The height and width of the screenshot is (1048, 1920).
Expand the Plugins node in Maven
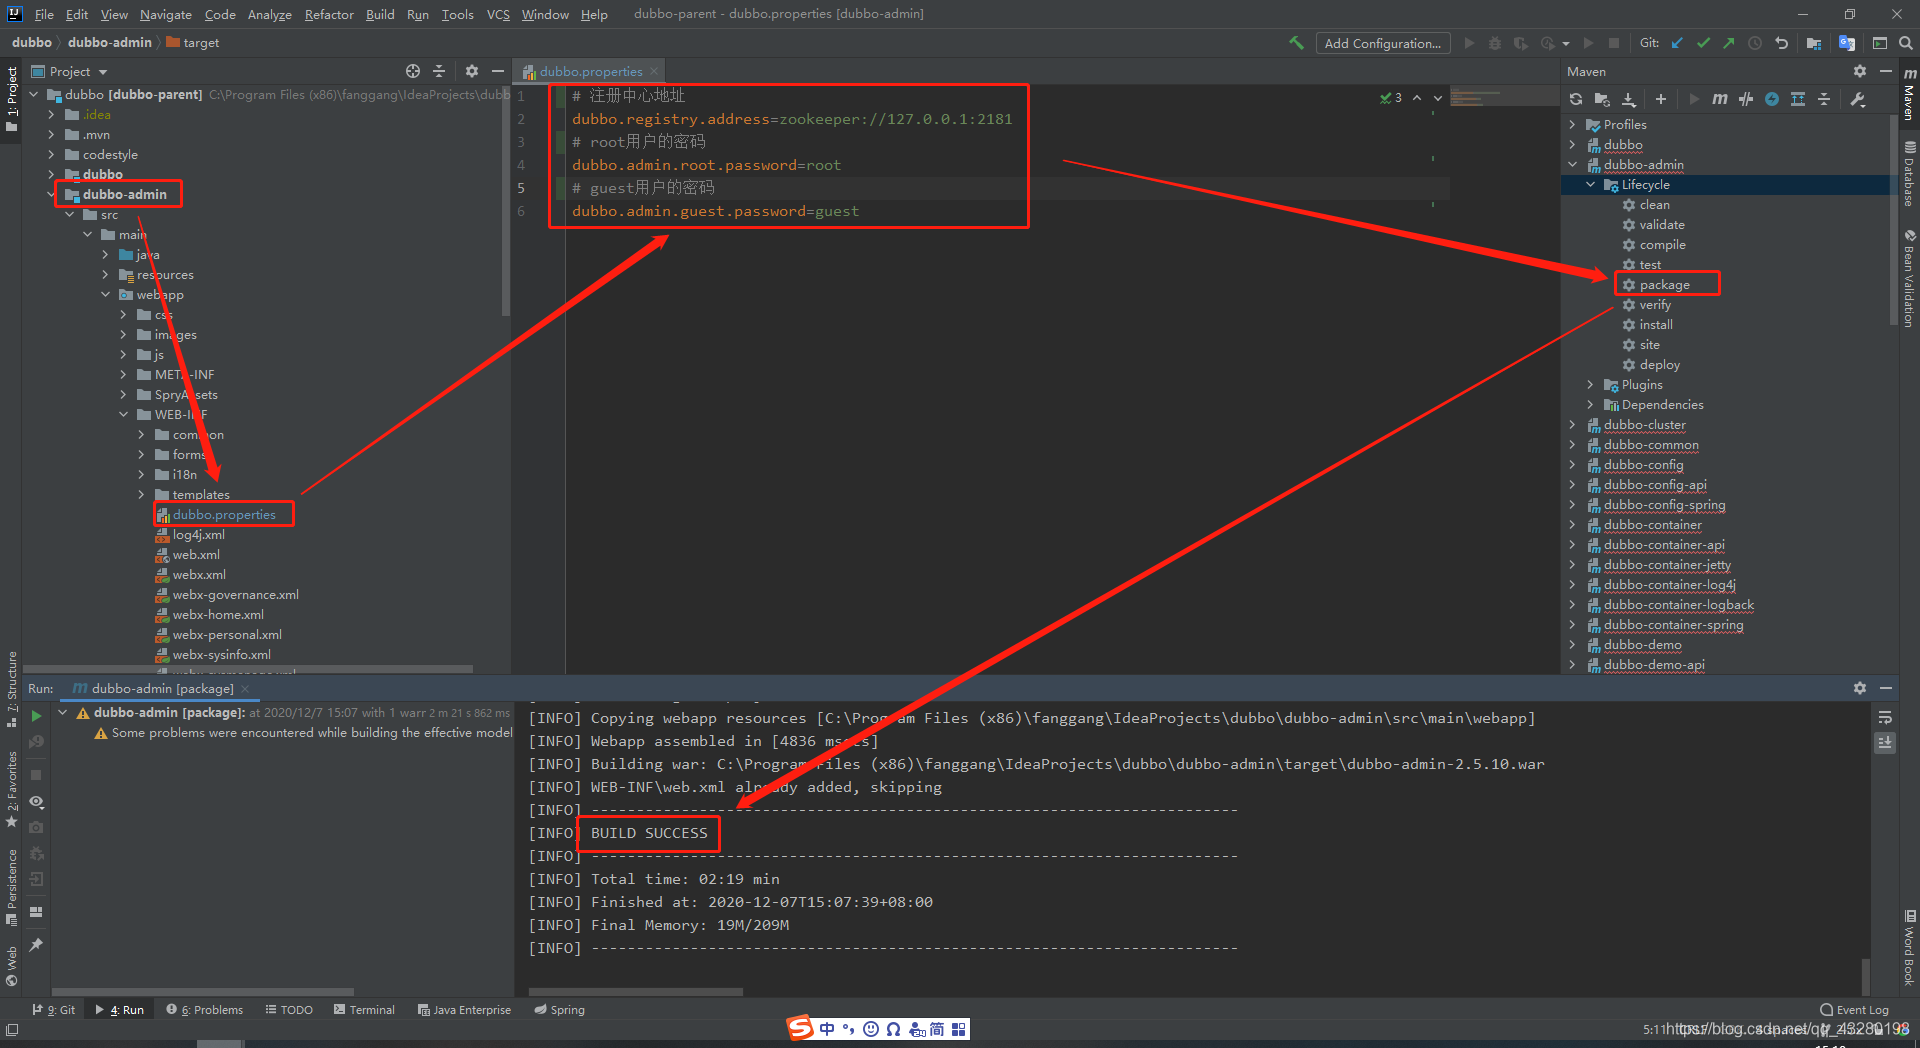(x=1591, y=384)
